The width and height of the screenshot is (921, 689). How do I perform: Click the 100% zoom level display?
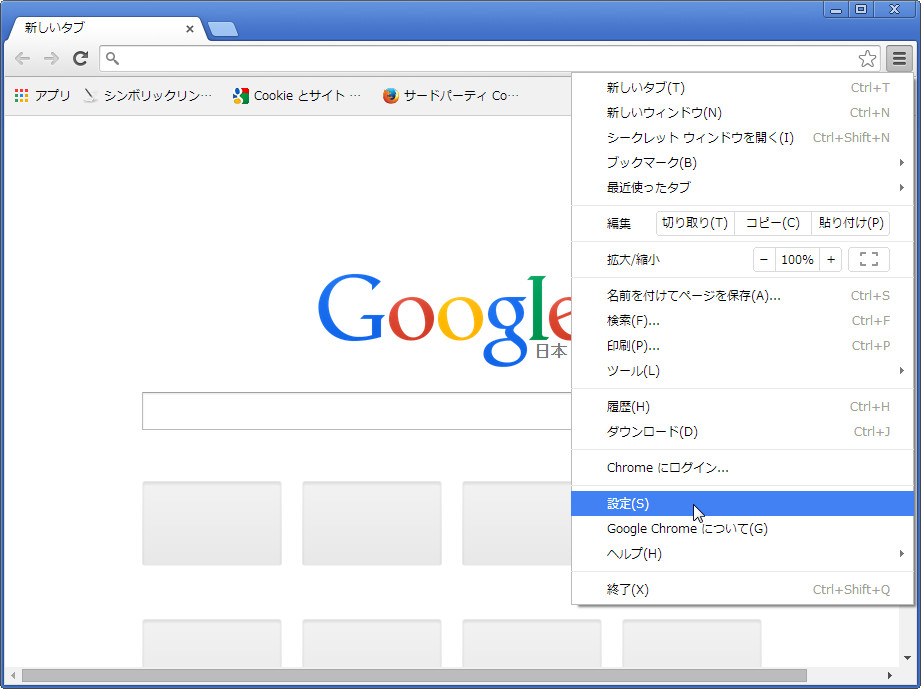[797, 259]
